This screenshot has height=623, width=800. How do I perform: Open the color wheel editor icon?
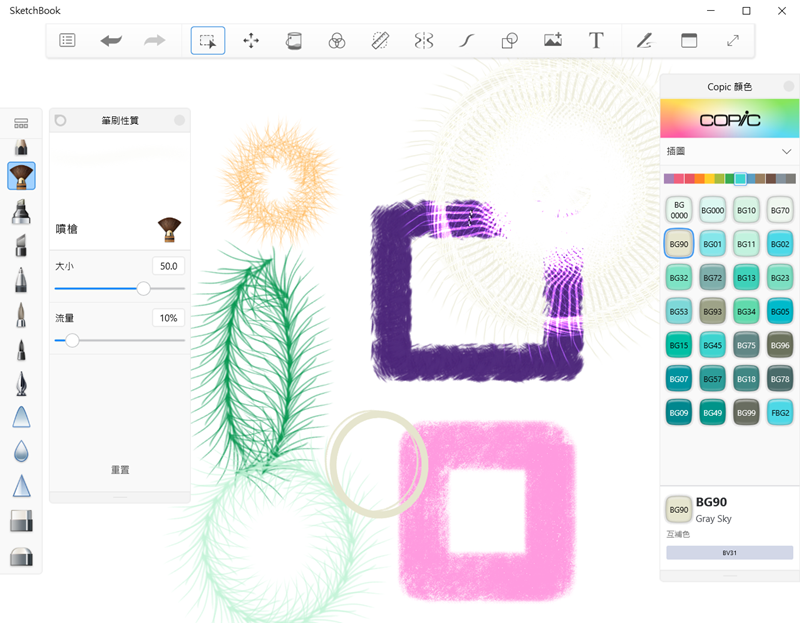[x=337, y=41]
